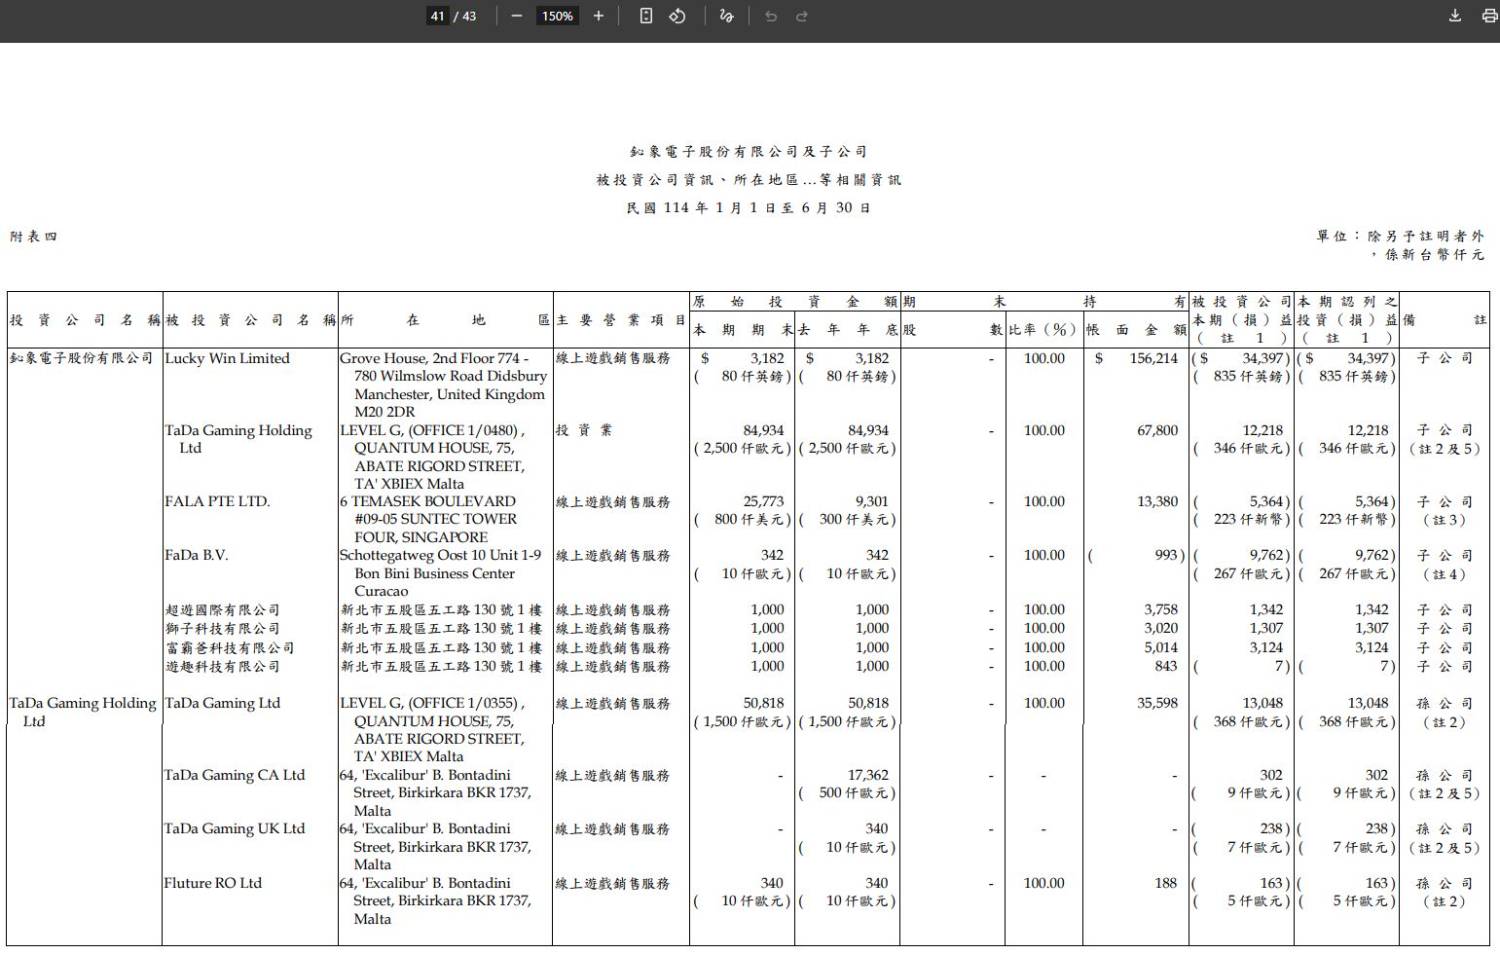Open the draw annotation tool
Viewport: 1500px width, 954px height.
[x=727, y=16]
